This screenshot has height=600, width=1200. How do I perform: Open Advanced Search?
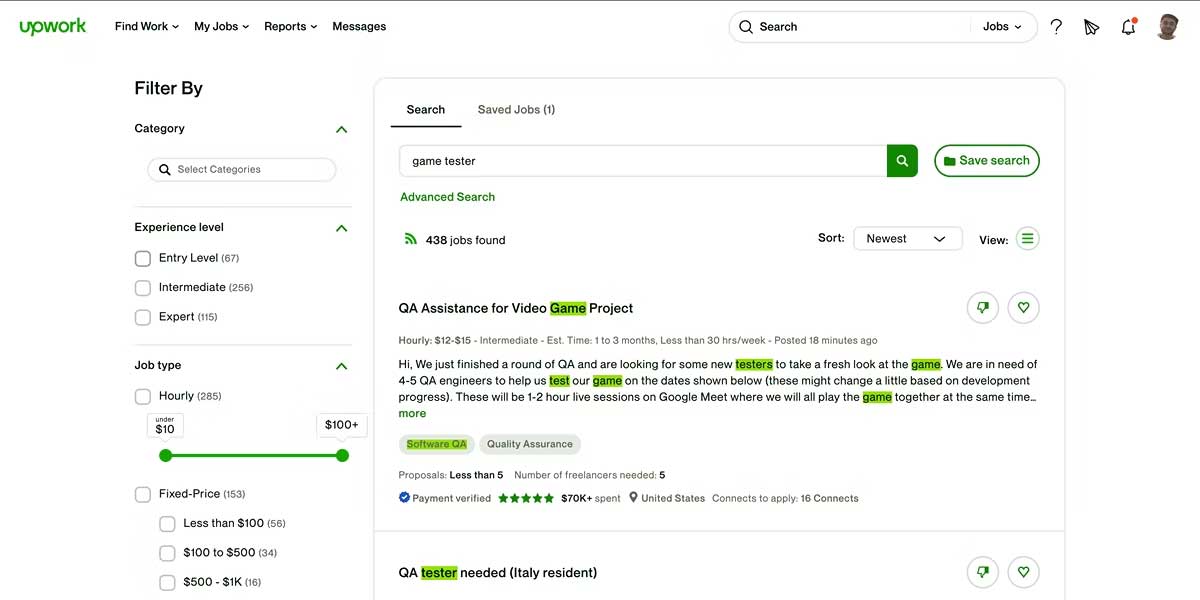[447, 196]
